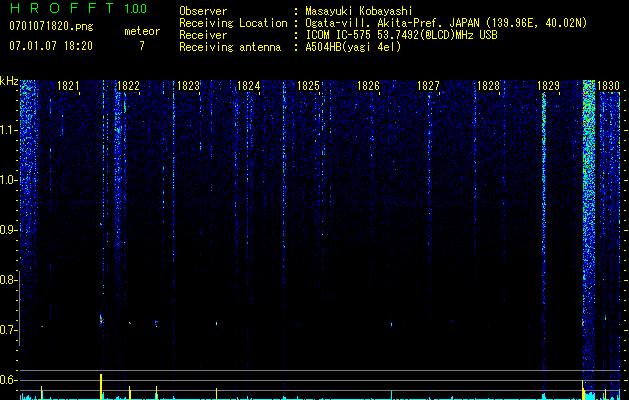Screen dimensions: 629x400
Task: Click the 1.0 kHz axis label
Action: click(x=8, y=180)
